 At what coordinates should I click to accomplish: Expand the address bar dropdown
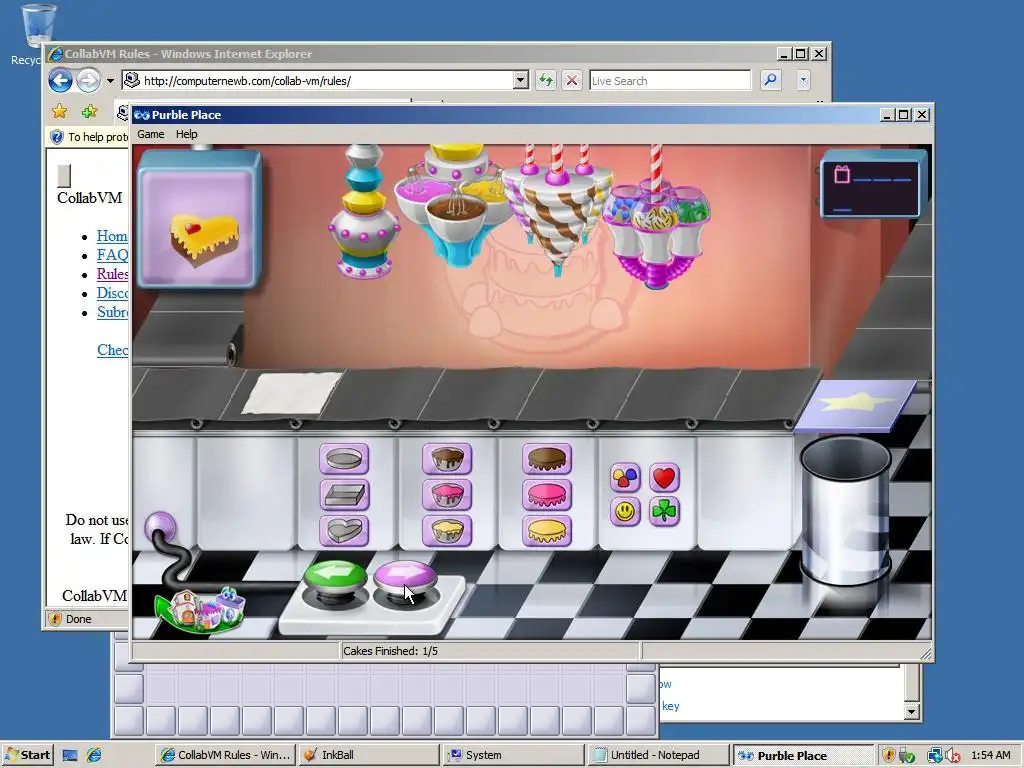point(520,80)
